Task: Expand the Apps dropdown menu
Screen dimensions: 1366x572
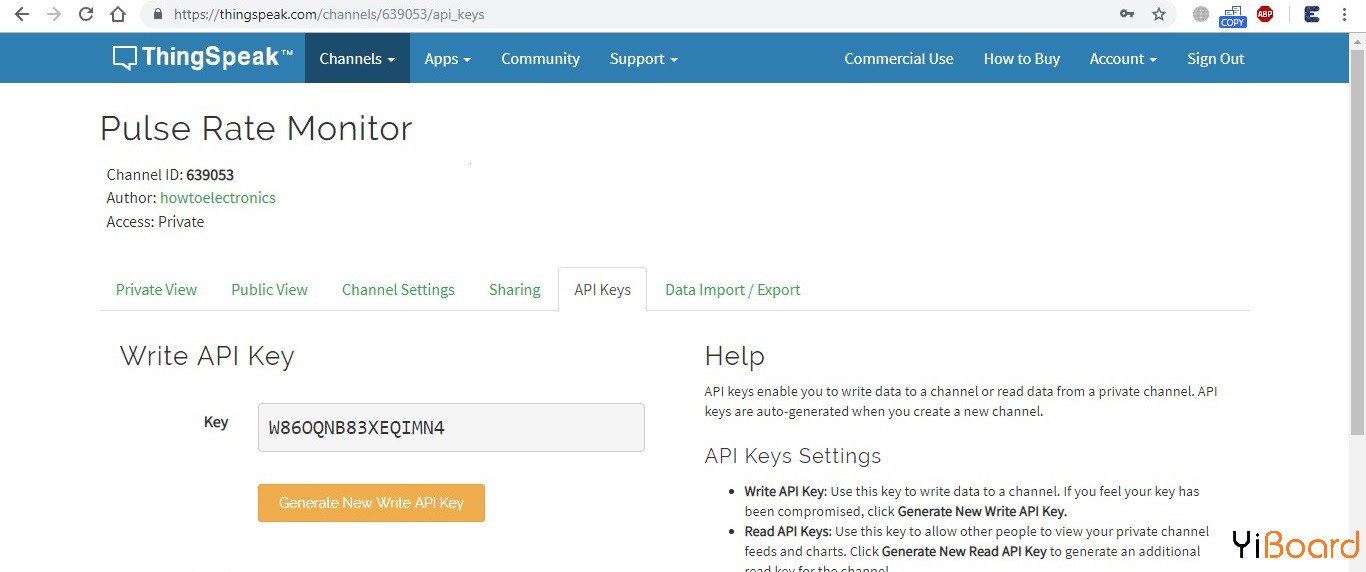Action: (447, 58)
